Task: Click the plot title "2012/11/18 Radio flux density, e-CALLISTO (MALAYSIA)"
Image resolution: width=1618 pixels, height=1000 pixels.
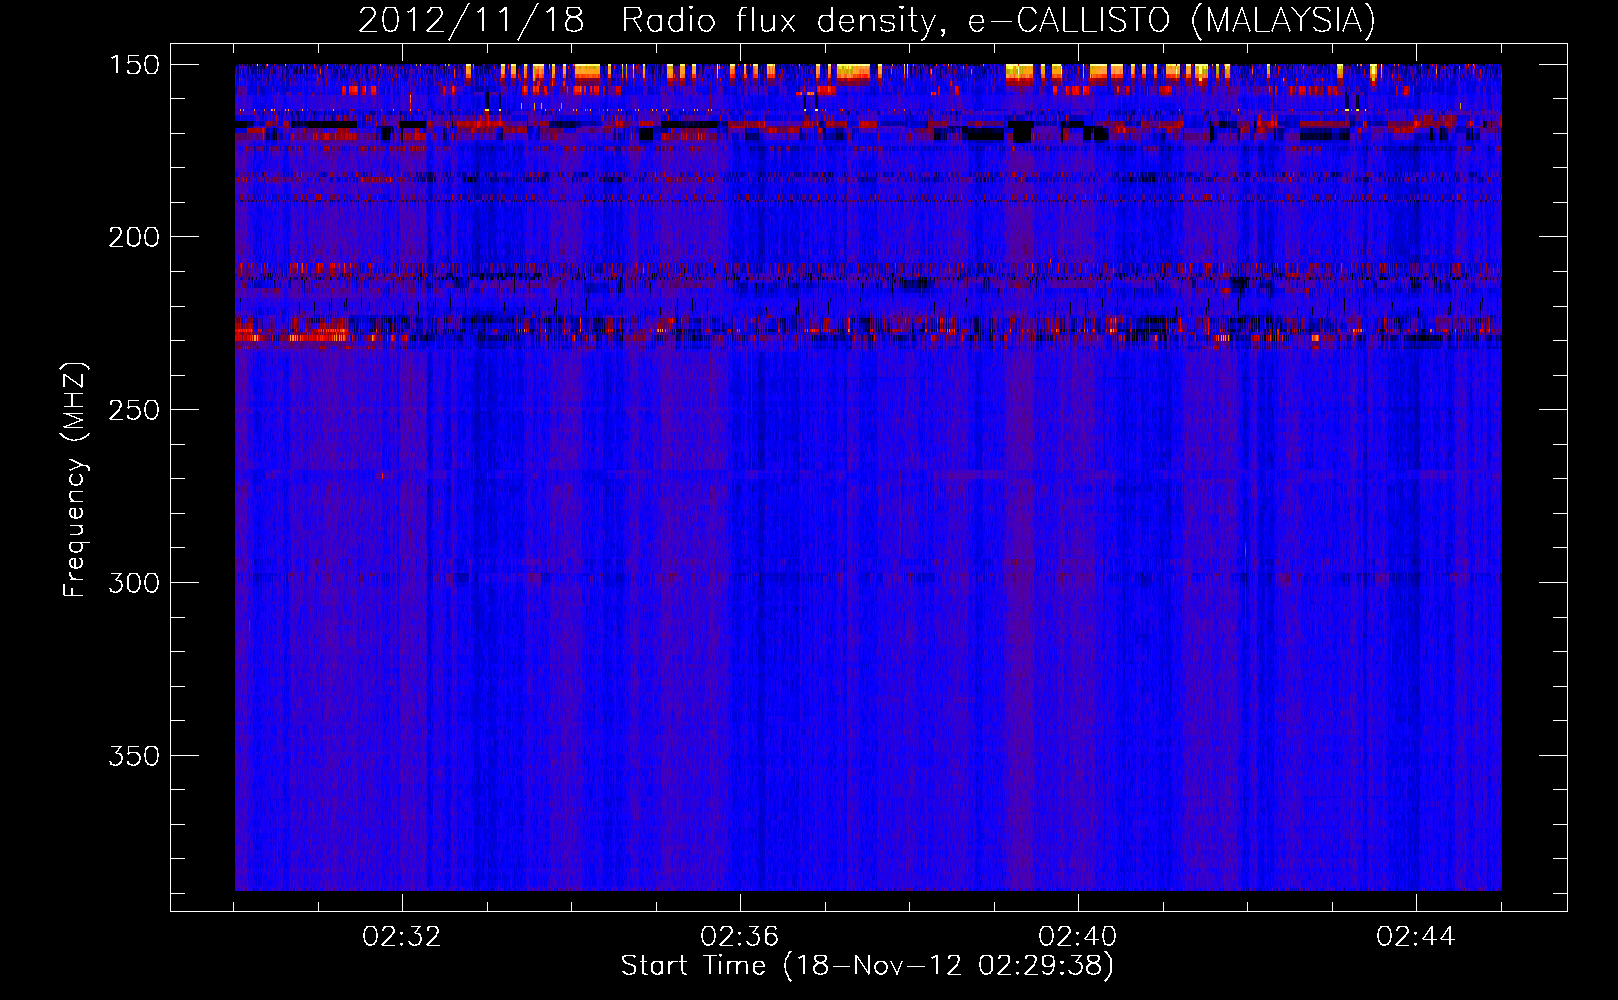Action: click(x=867, y=20)
